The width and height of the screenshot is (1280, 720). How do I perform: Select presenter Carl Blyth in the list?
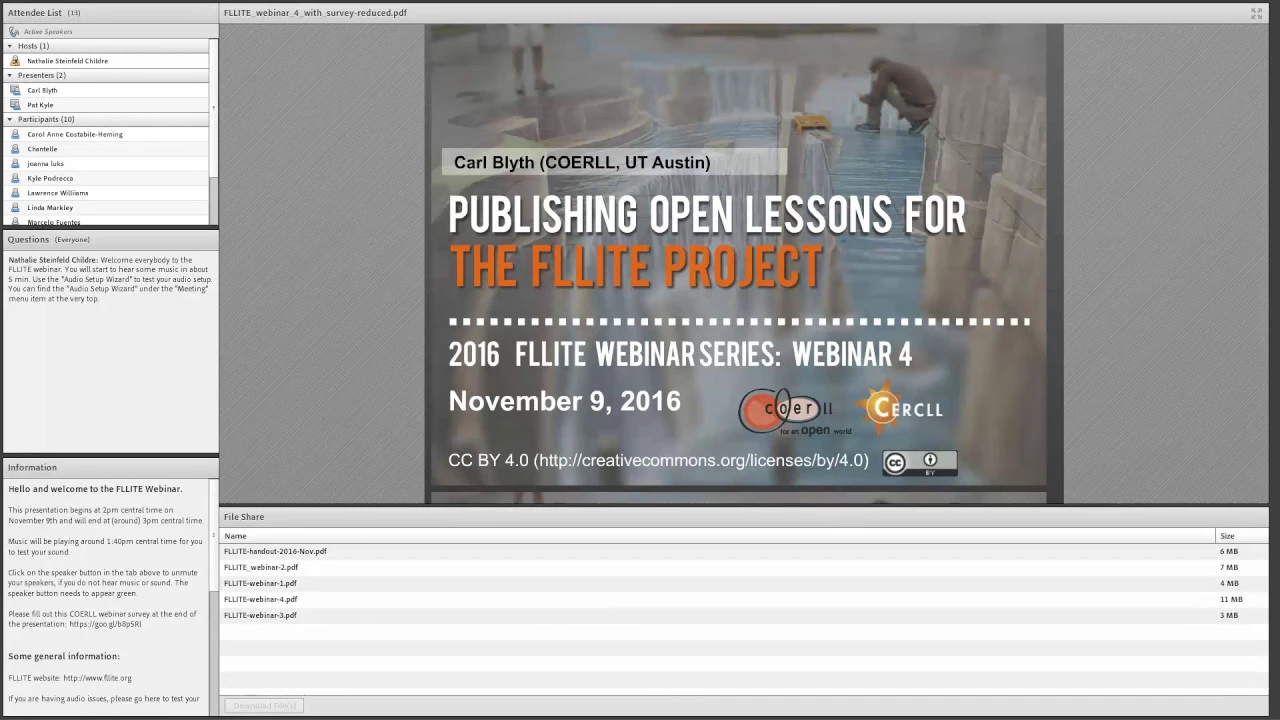coord(105,90)
